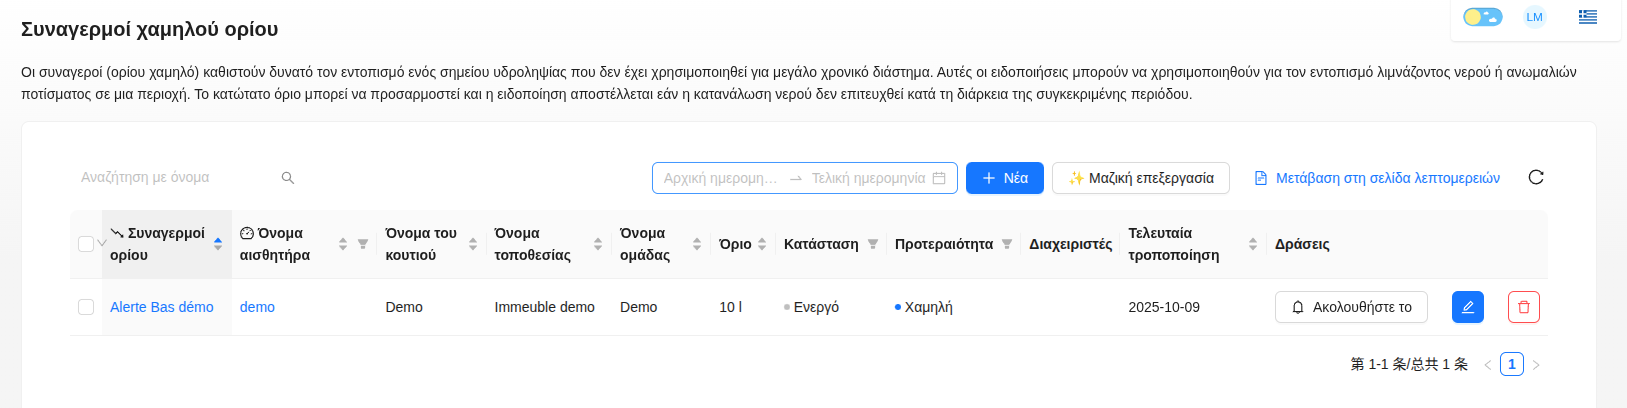The image size is (1627, 408).
Task: Sort by Όνομα του κουτιού column
Action: [473, 244]
